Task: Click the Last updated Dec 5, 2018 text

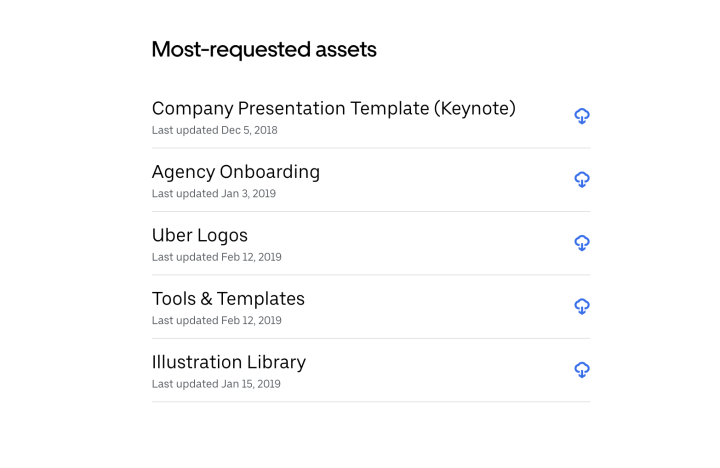Action: pyautogui.click(x=214, y=130)
